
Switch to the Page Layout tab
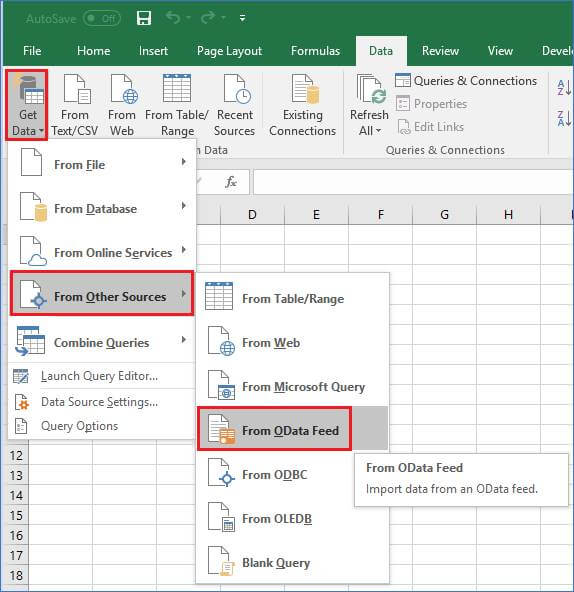[229, 51]
